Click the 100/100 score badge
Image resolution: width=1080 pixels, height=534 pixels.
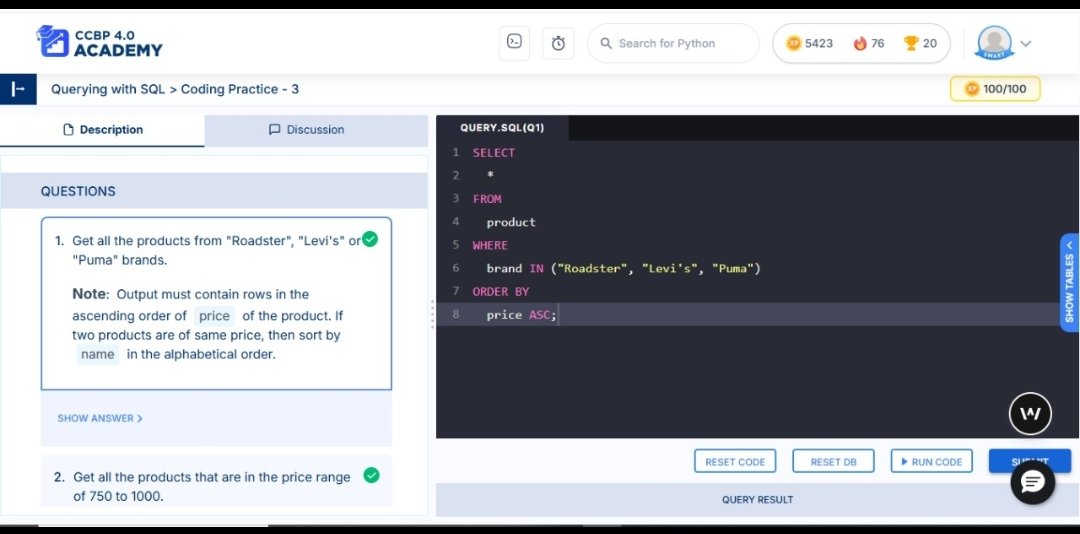coord(995,89)
